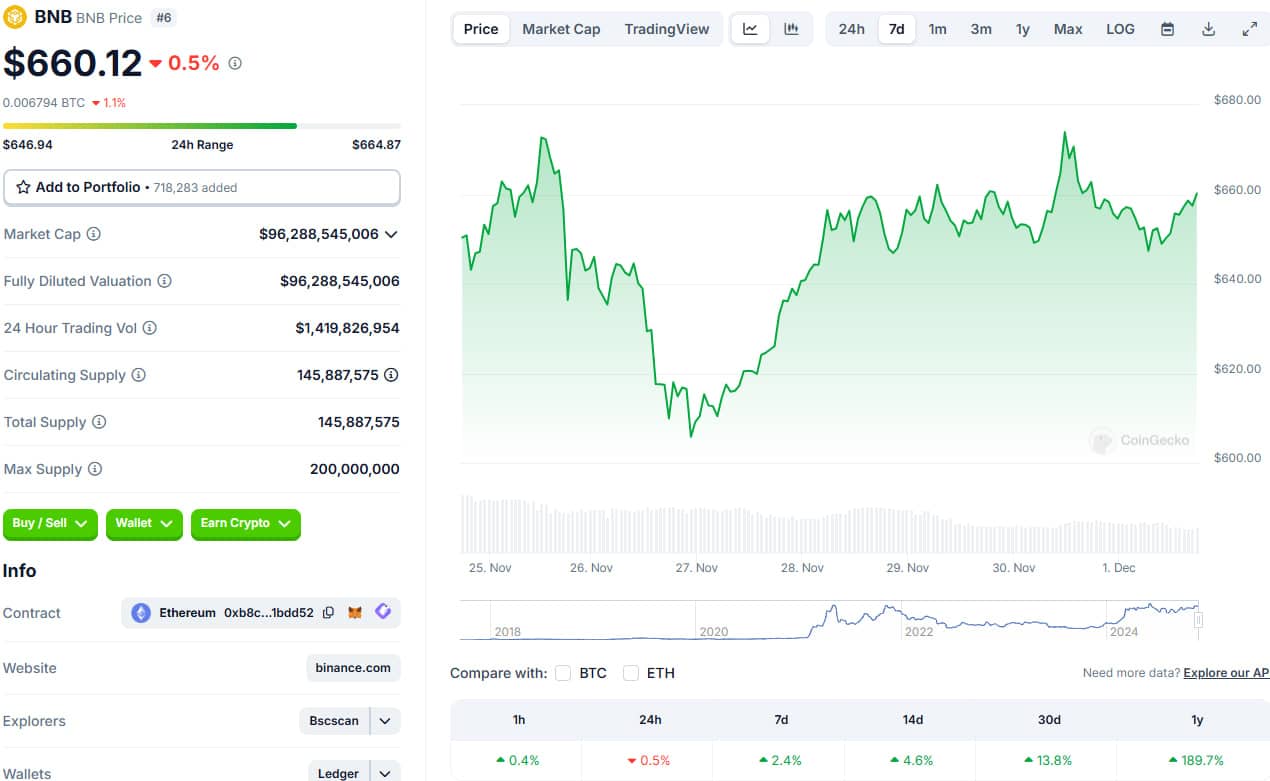Image resolution: width=1270 pixels, height=781 pixels.
Task: Click the 200,000,000 max supply value
Action: coord(354,469)
